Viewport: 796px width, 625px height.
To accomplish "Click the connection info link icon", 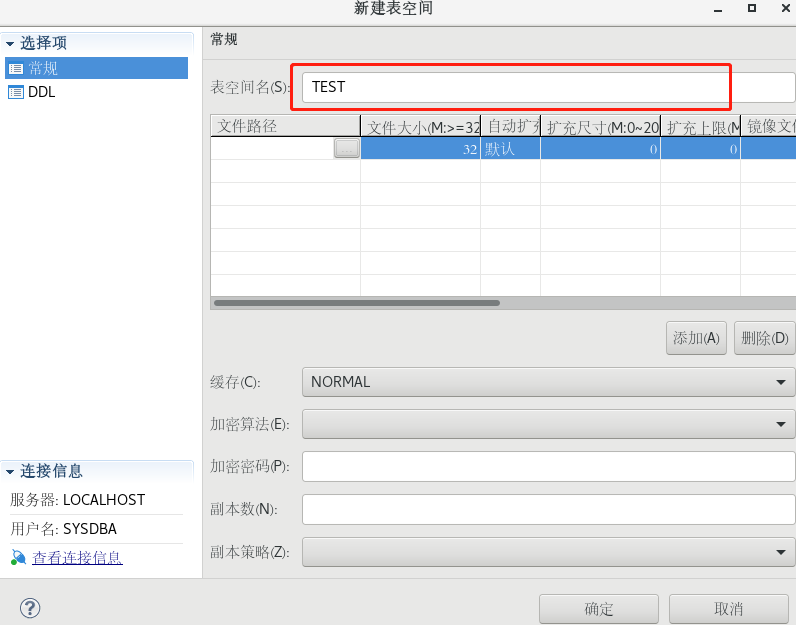I will tap(18, 557).
